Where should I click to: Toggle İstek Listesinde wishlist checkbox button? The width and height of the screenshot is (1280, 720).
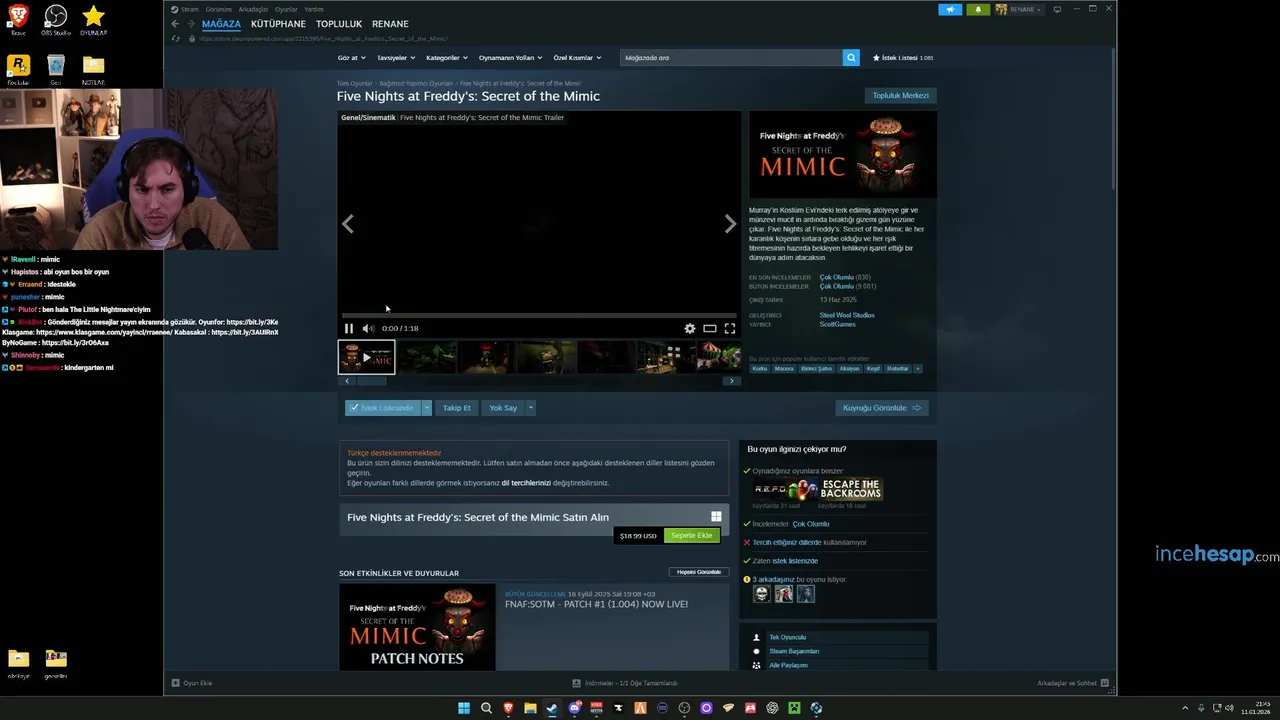click(x=382, y=408)
